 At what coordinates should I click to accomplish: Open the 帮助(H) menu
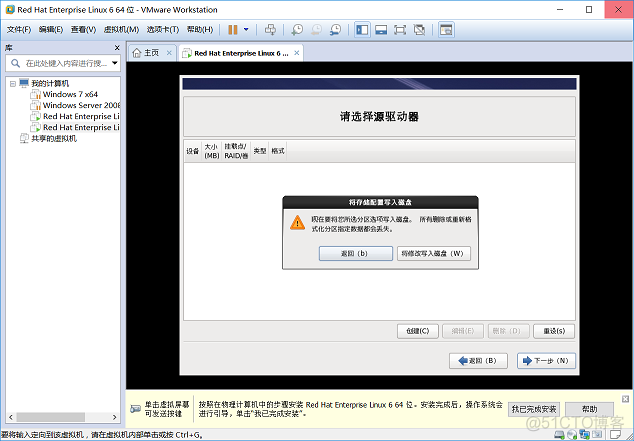(200, 30)
